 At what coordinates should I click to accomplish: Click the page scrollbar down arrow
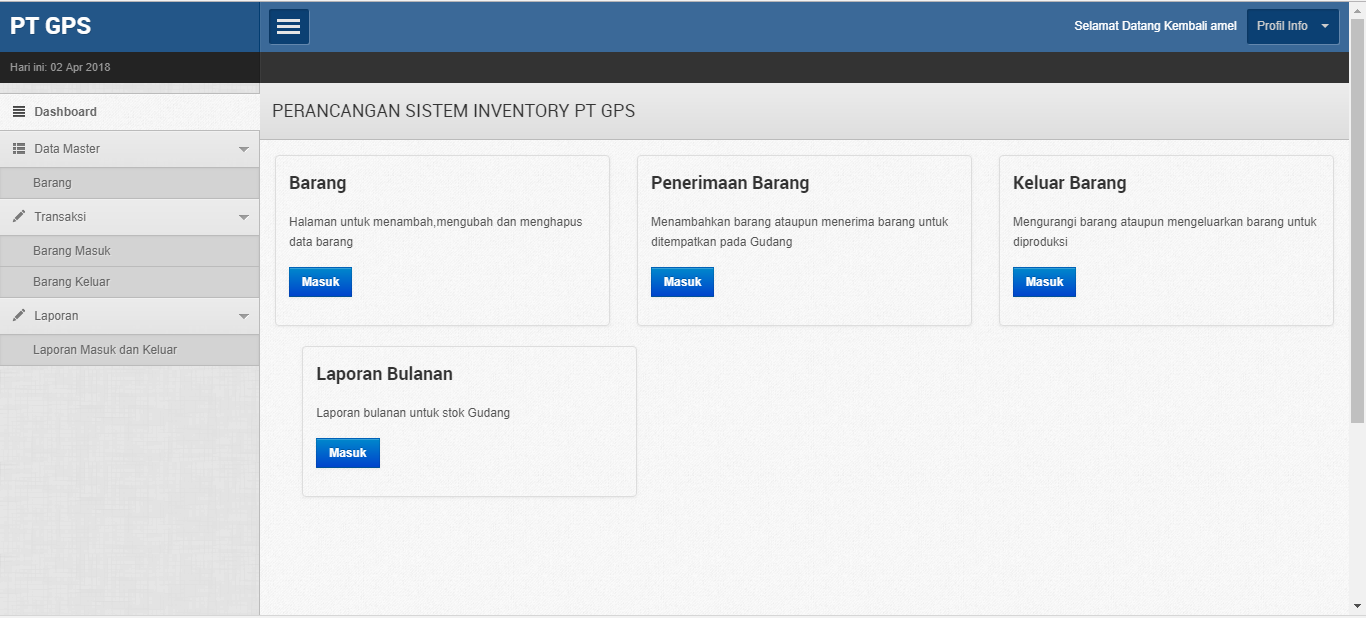pyautogui.click(x=1357, y=605)
